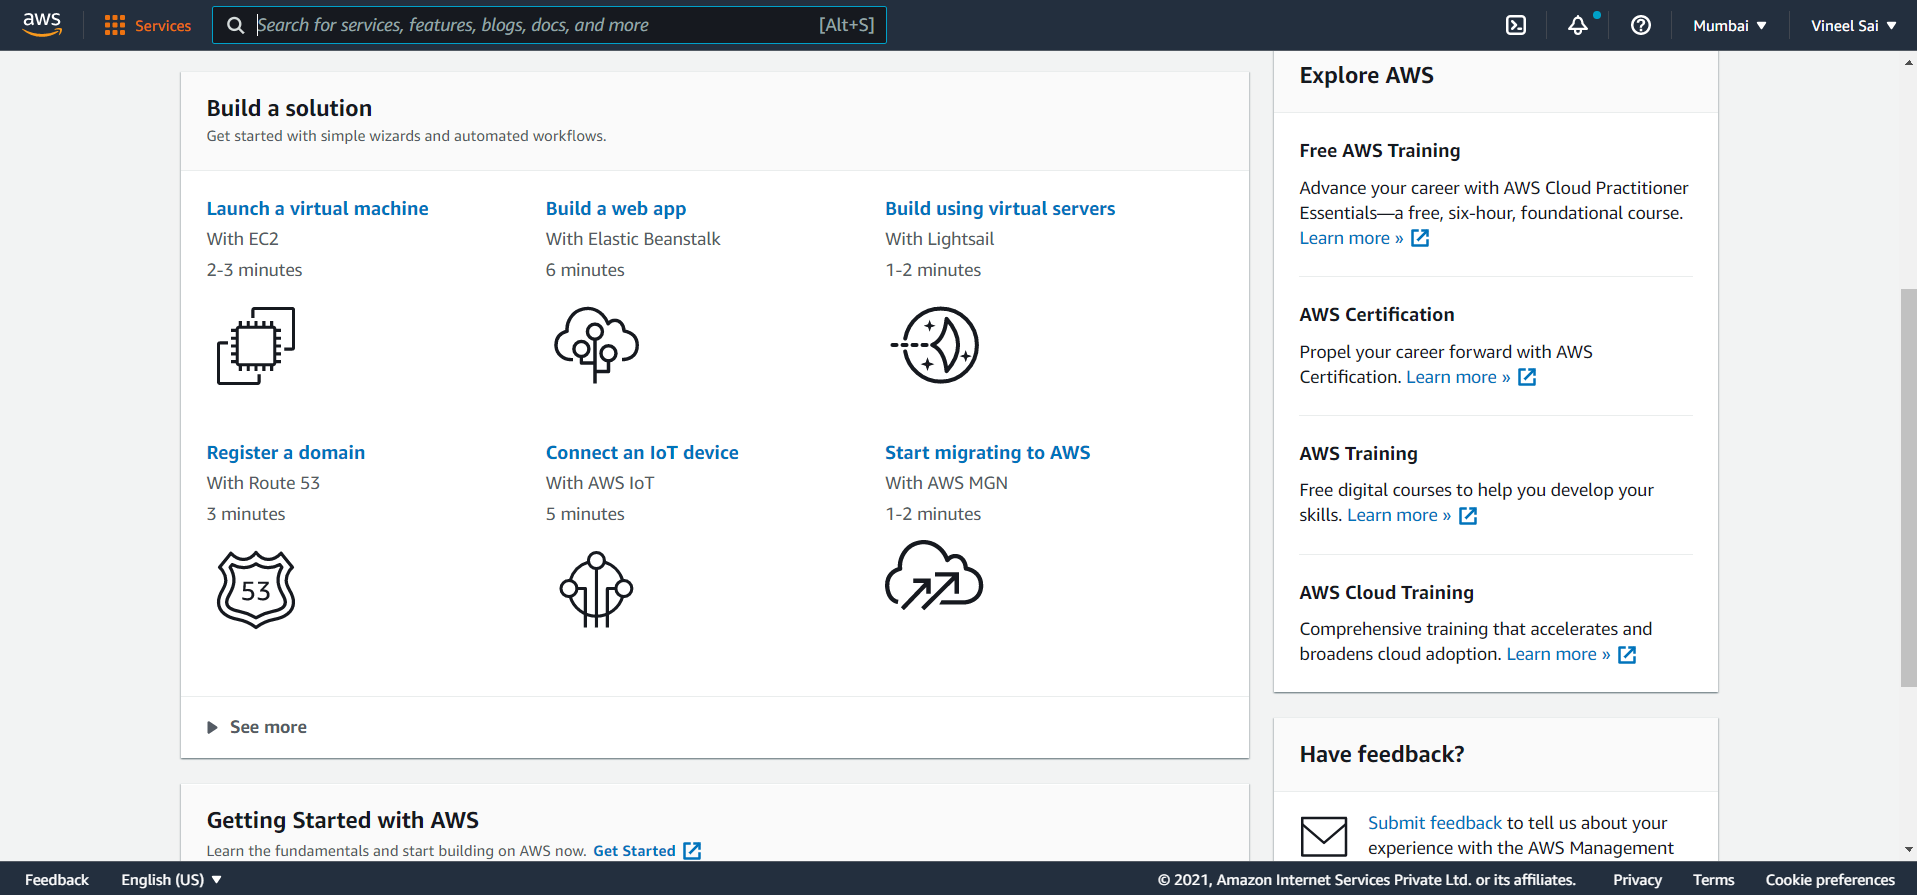The width and height of the screenshot is (1917, 895).
Task: Click the Getting Started with AWS heading
Action: (x=342, y=820)
